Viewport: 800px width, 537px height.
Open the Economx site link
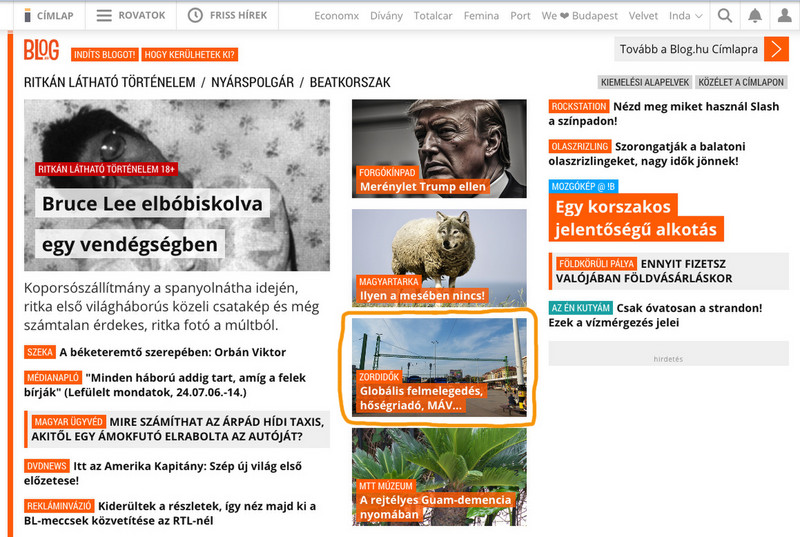click(336, 16)
